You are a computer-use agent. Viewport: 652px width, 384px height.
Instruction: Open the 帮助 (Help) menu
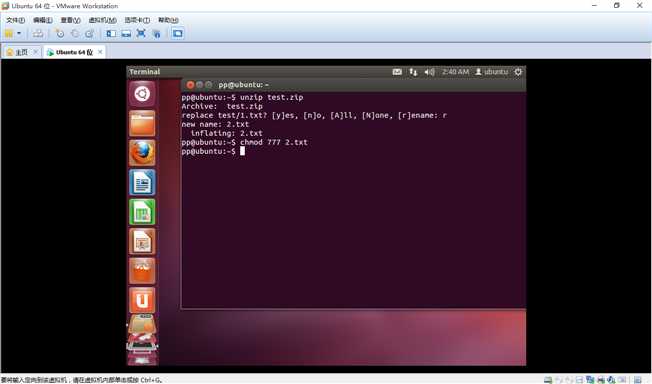tap(168, 20)
